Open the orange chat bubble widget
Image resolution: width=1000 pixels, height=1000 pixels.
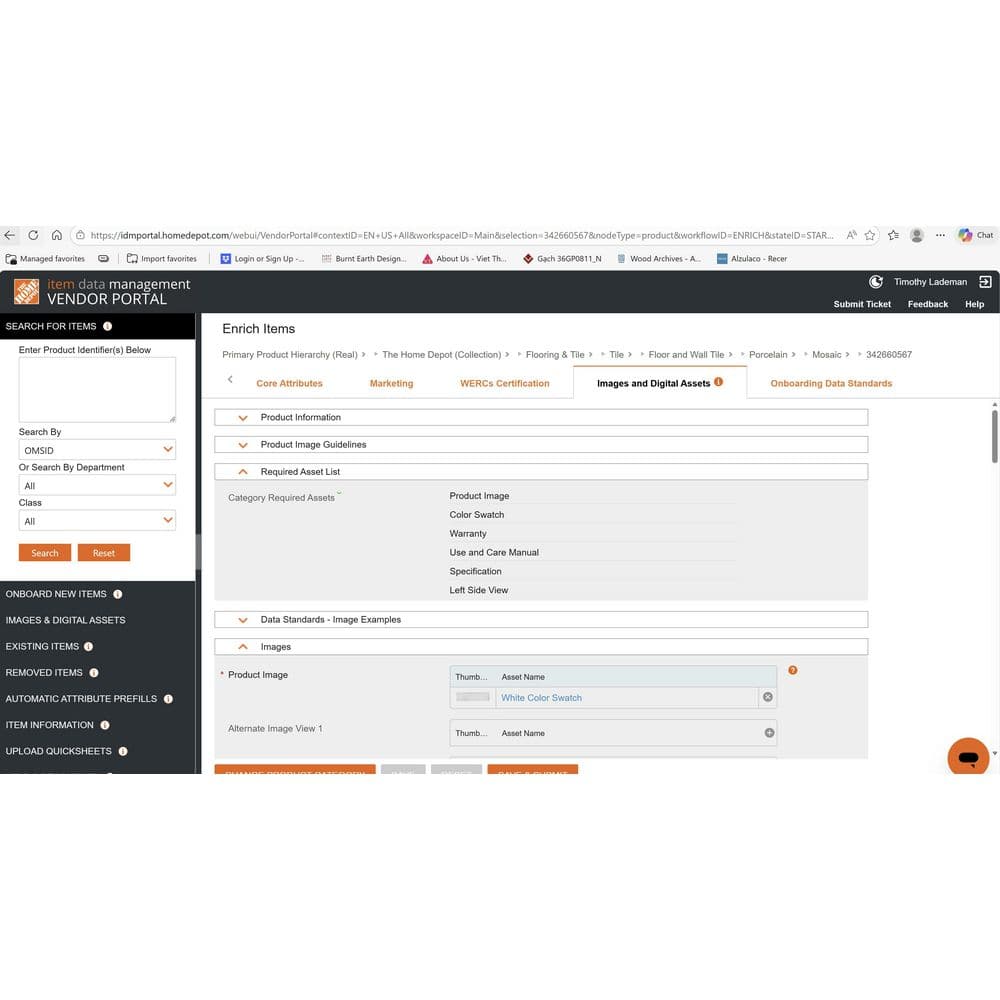point(967,757)
